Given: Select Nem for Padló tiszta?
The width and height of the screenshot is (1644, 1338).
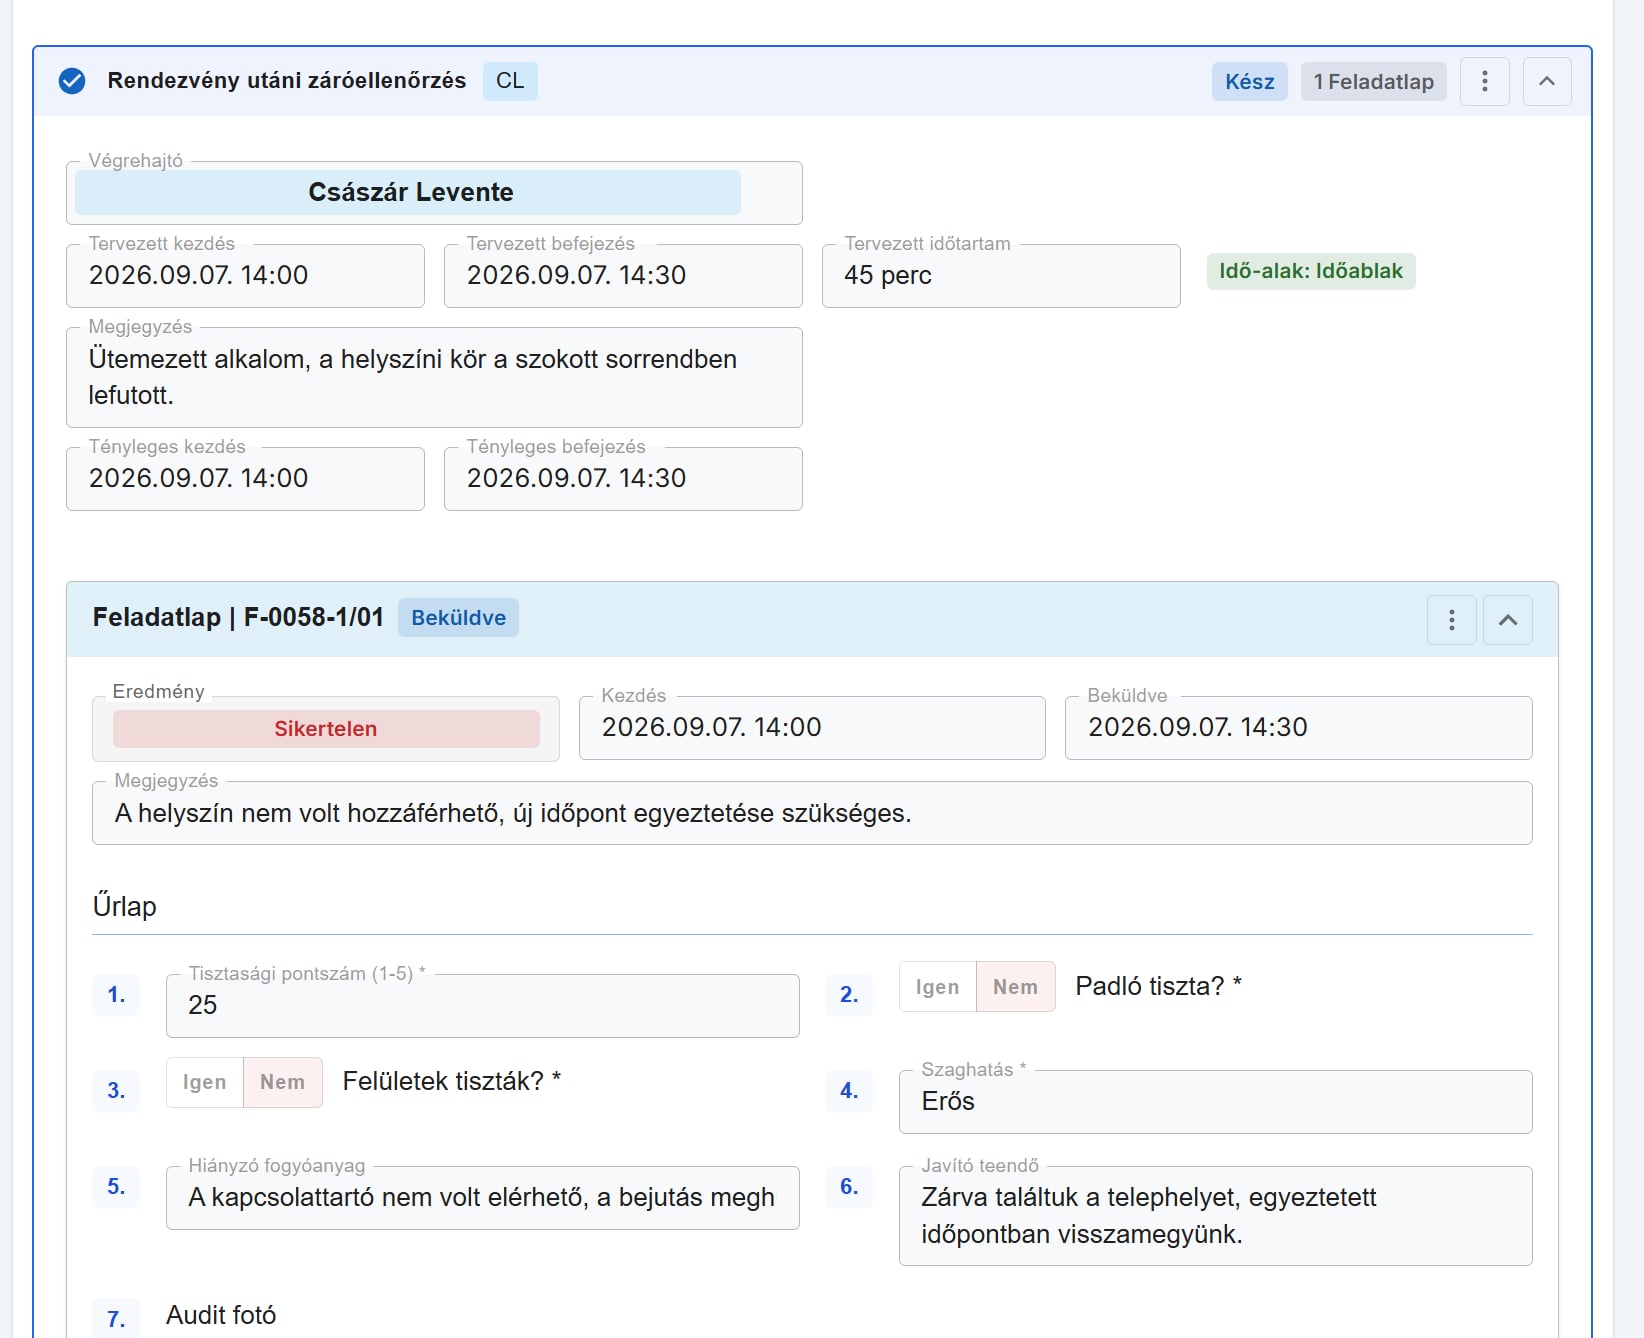Looking at the screenshot, I should 1016,987.
